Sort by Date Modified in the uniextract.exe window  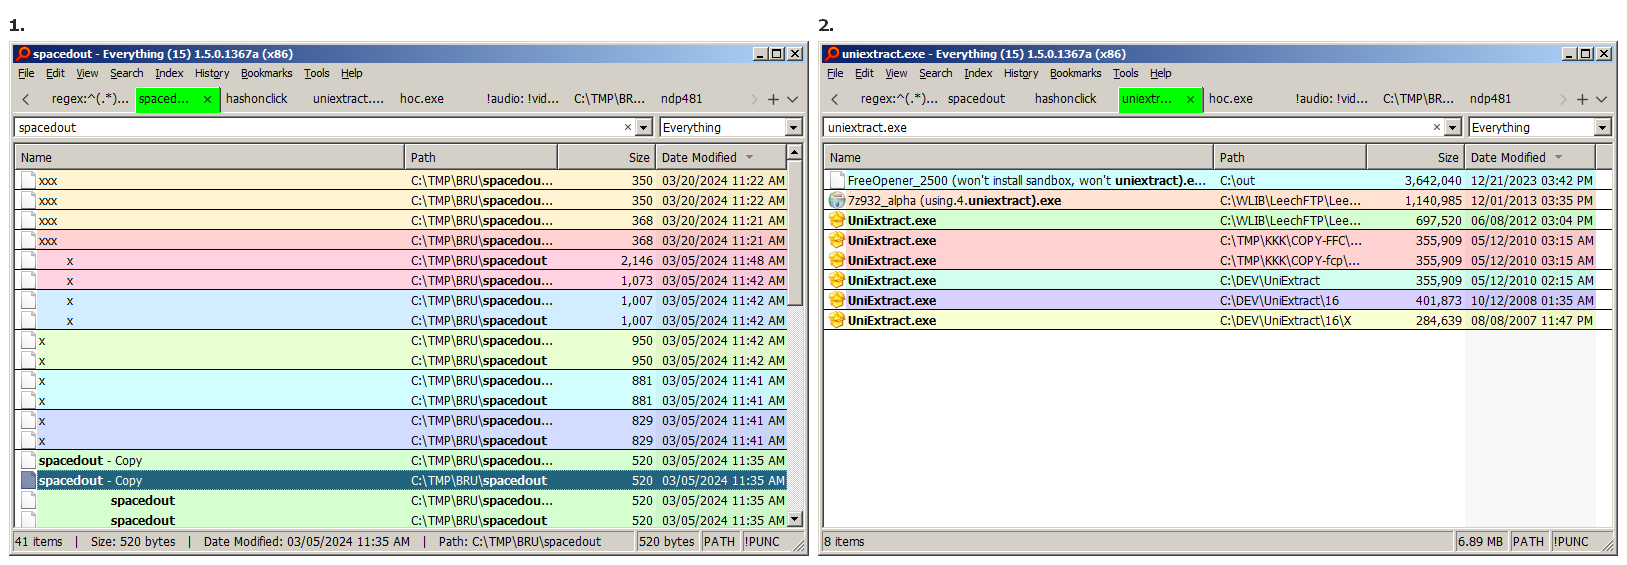[1529, 157]
